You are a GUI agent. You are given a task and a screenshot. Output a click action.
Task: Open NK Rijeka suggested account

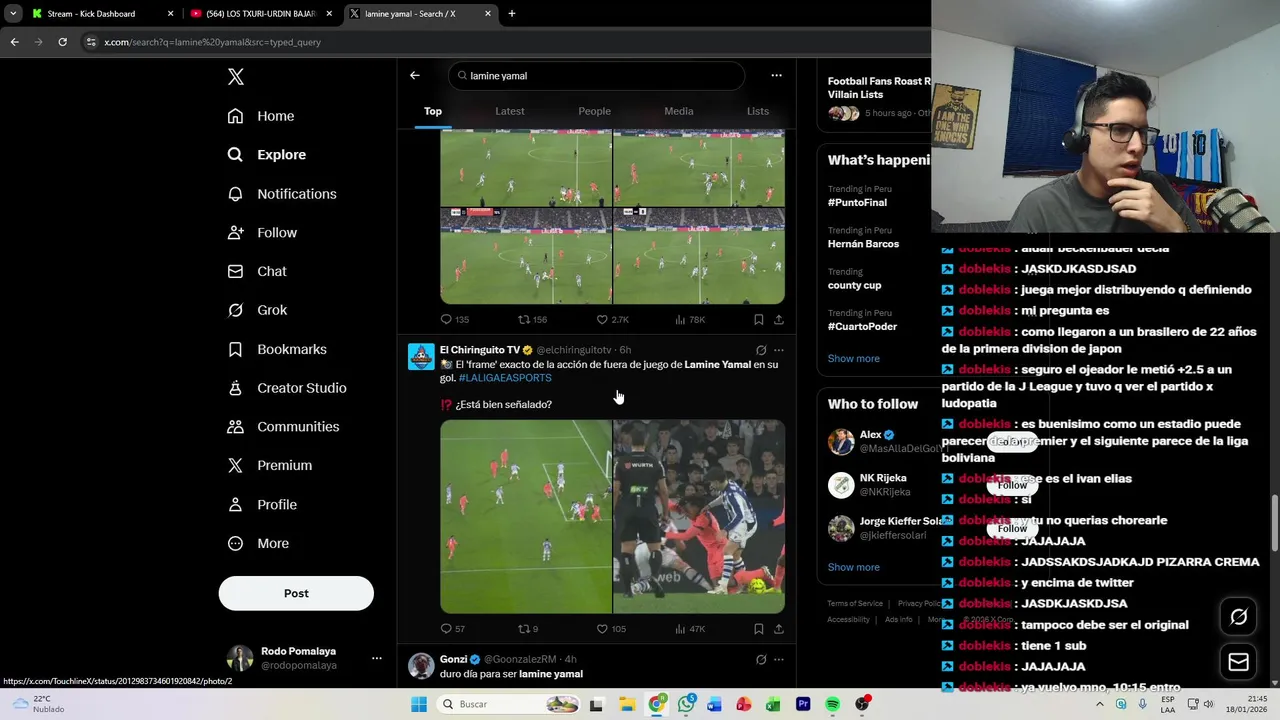coord(882,478)
